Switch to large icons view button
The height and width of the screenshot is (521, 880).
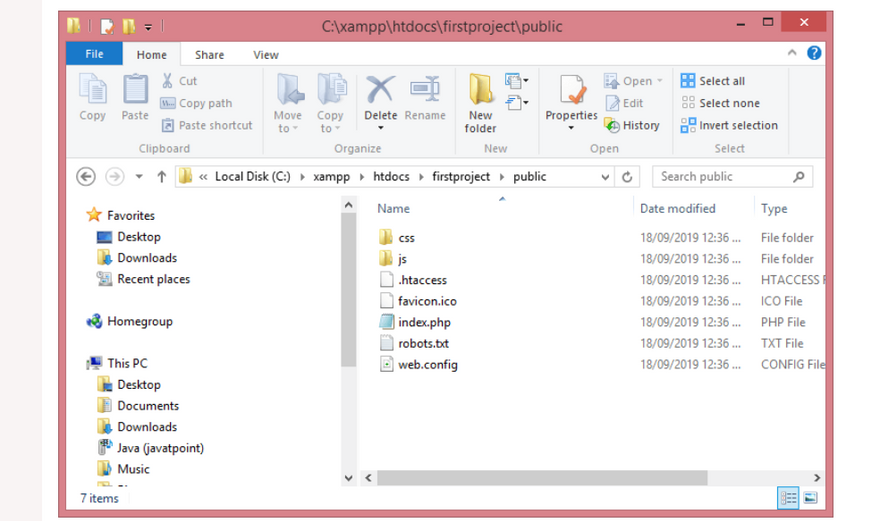tap(810, 497)
